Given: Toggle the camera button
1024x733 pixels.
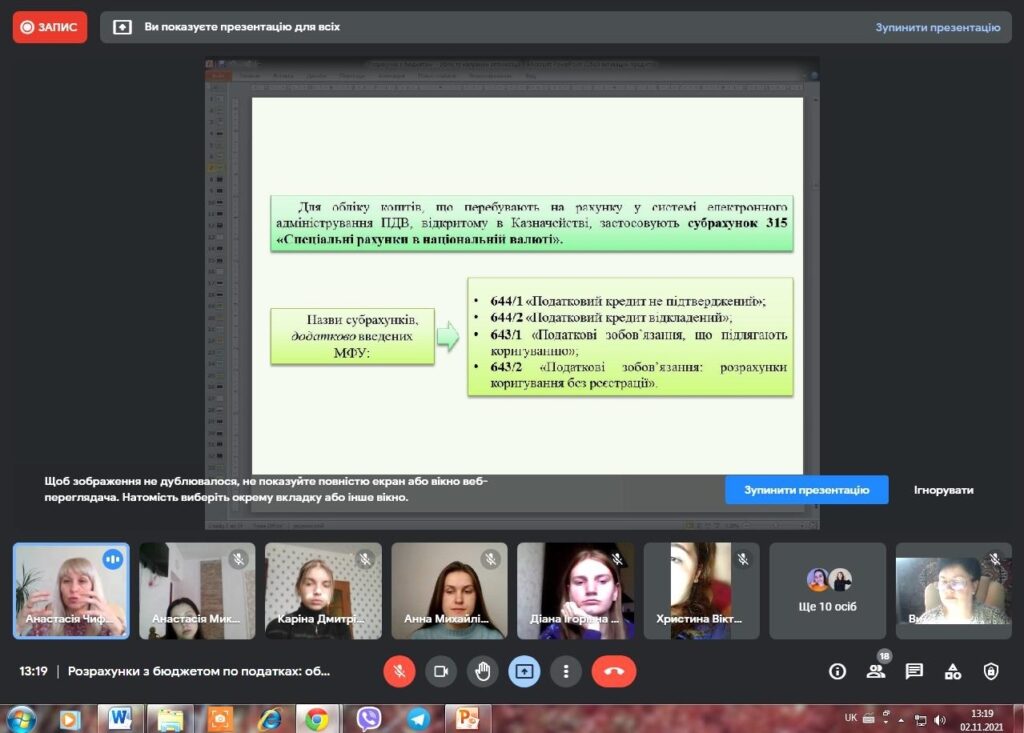Looking at the screenshot, I should (x=441, y=672).
